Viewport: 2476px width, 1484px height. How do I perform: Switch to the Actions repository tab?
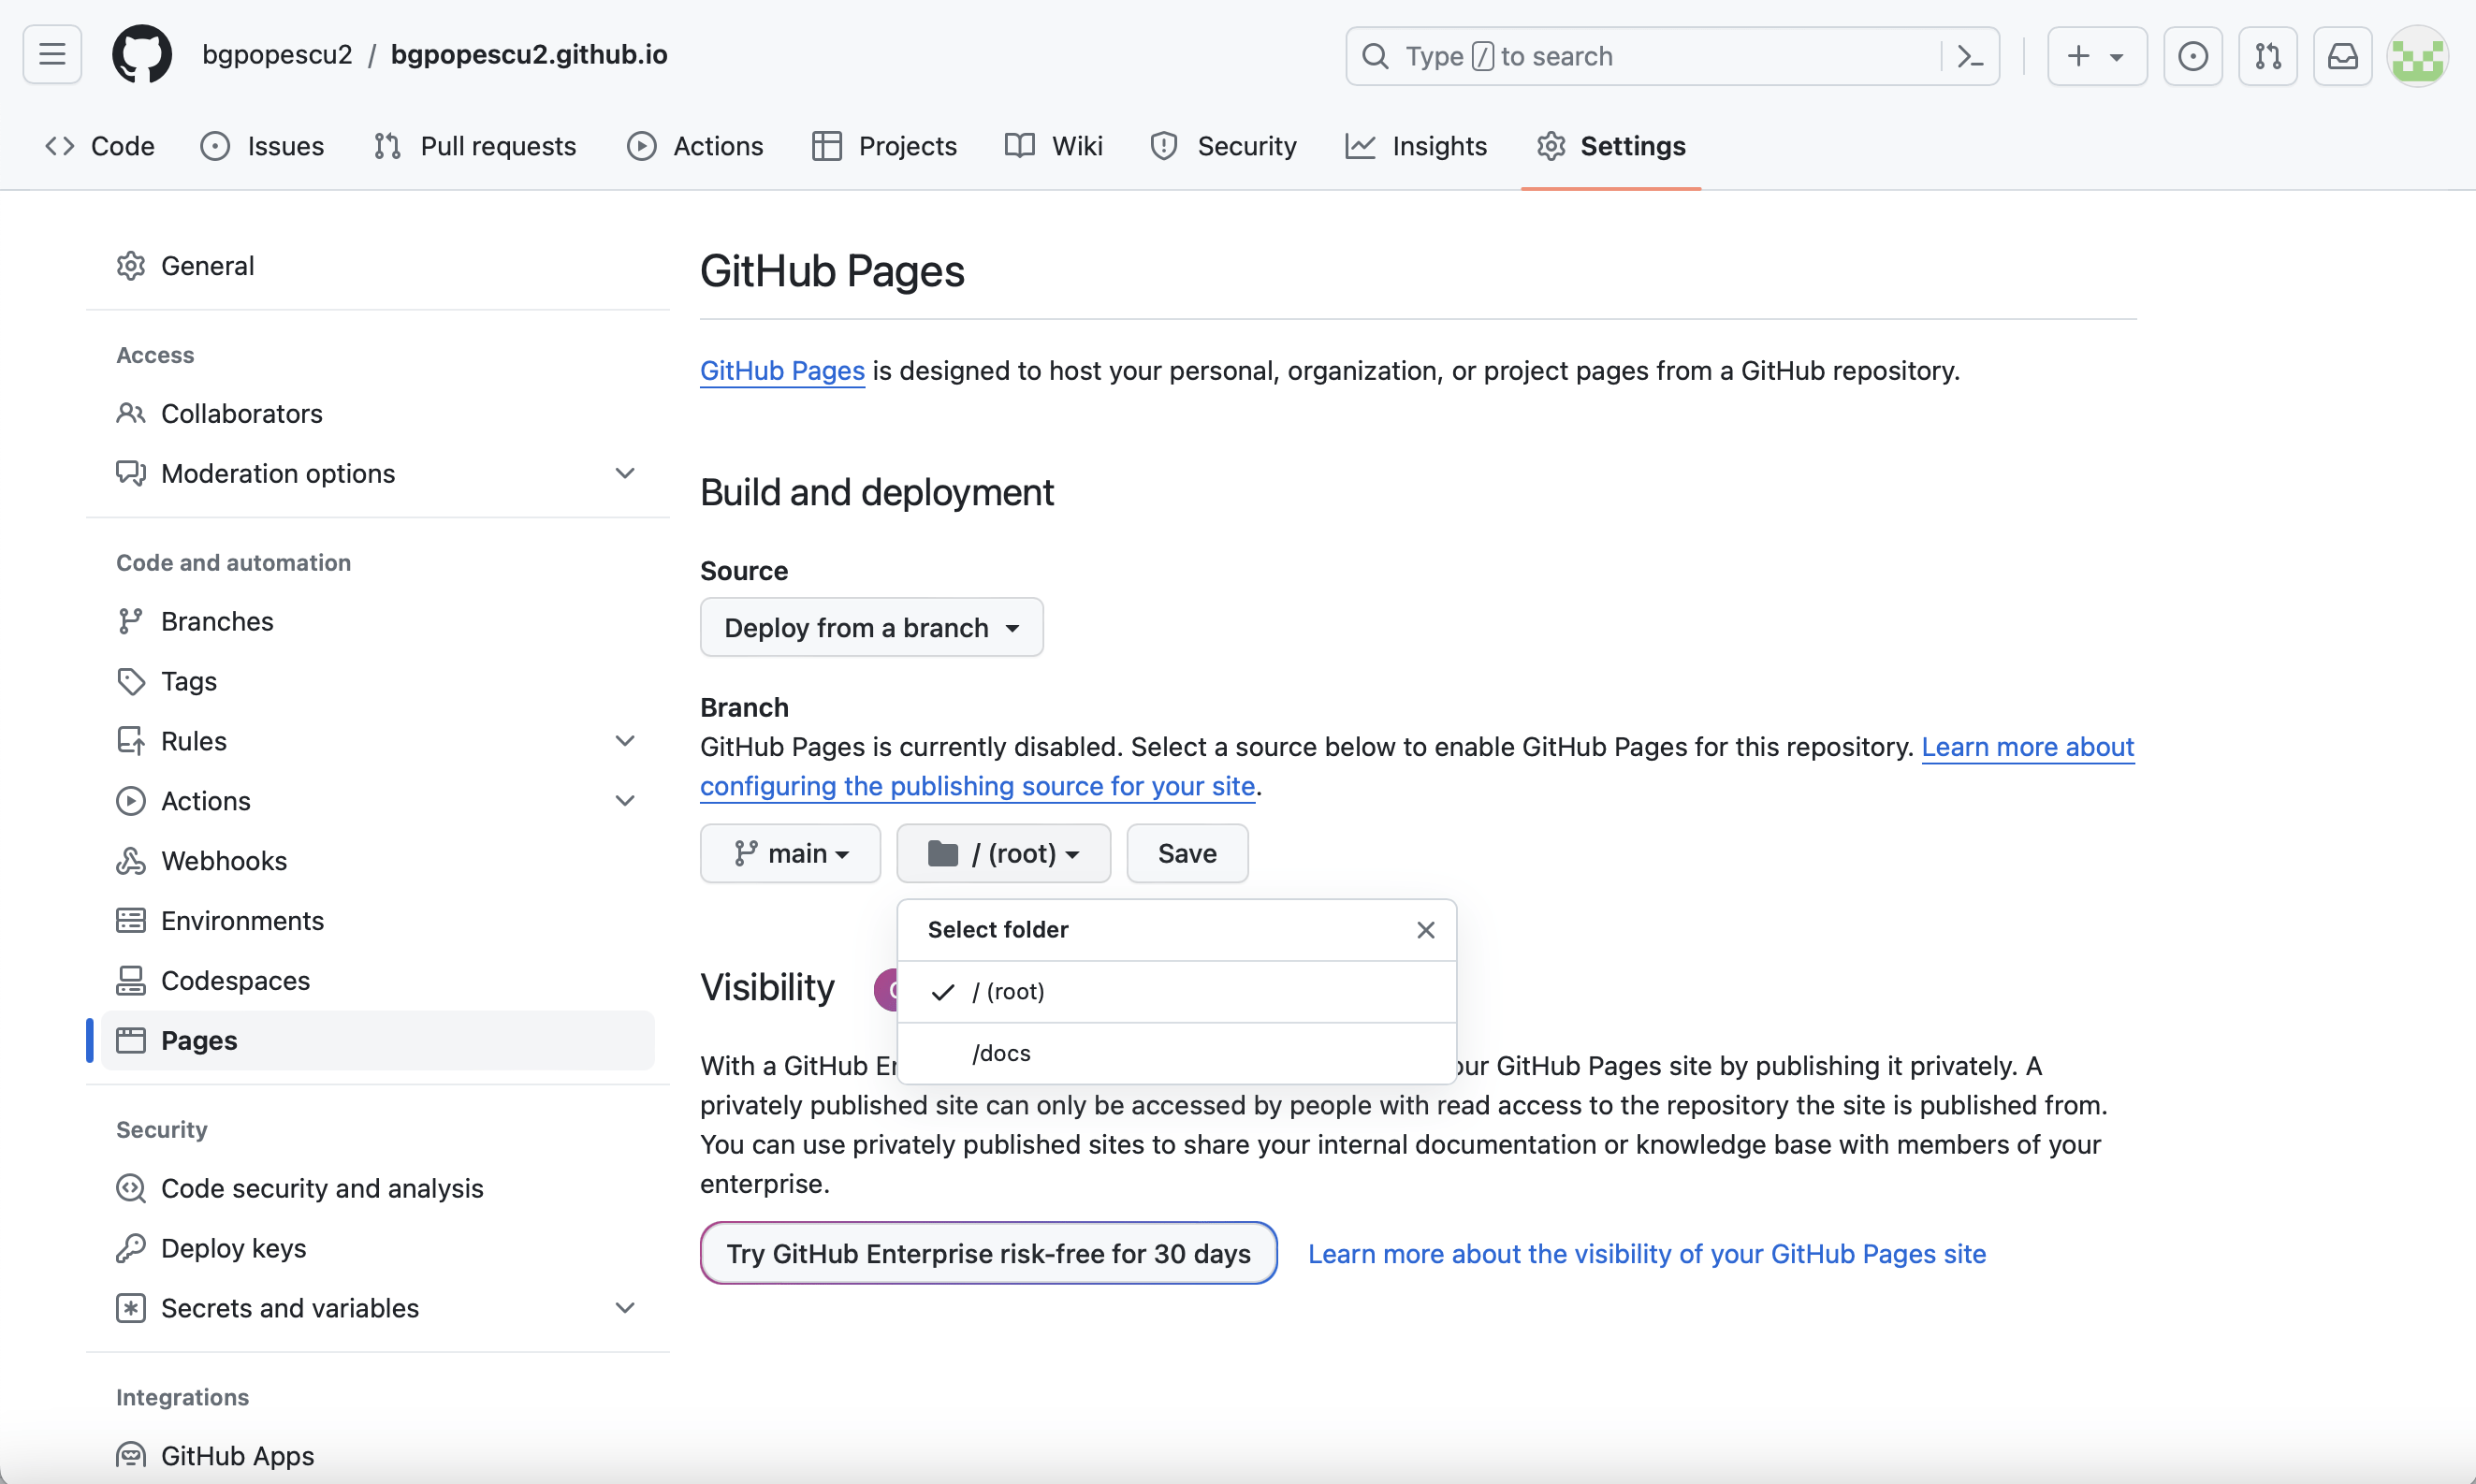pyautogui.click(x=696, y=146)
